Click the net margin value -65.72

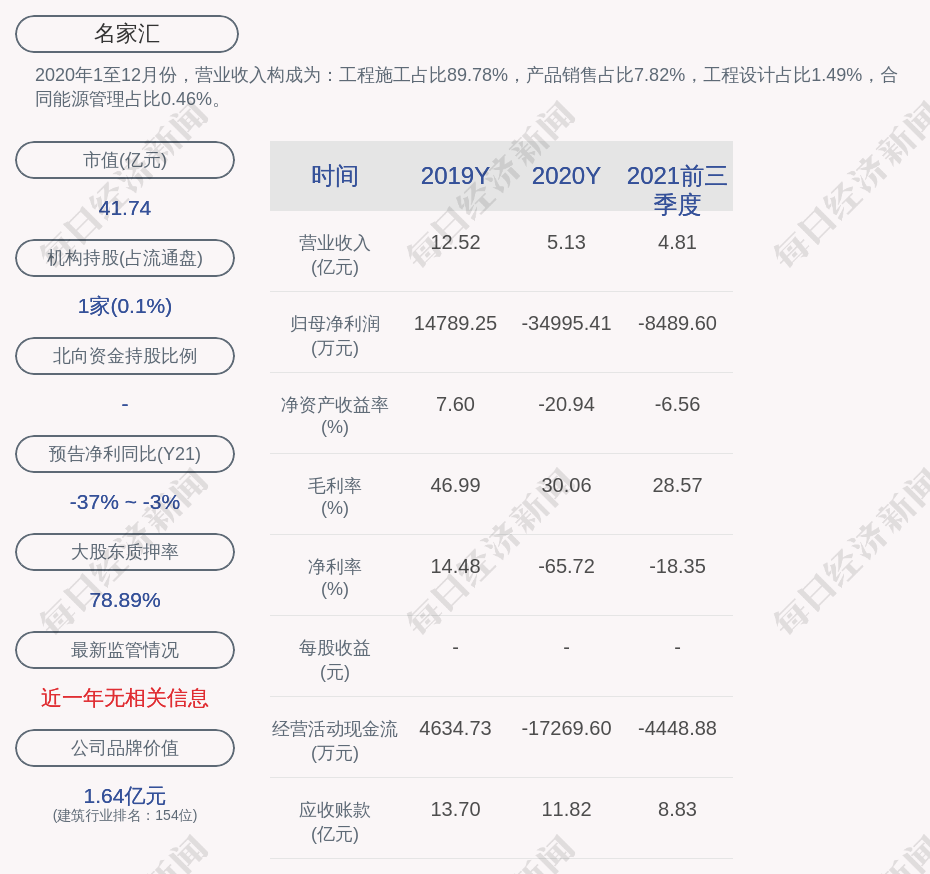(566, 566)
